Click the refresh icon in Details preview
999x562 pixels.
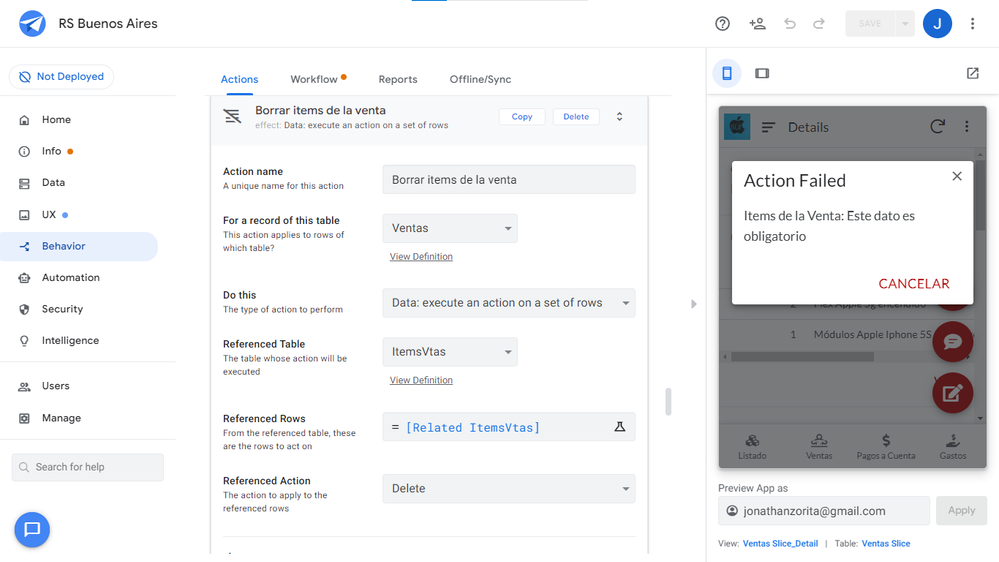click(x=937, y=127)
